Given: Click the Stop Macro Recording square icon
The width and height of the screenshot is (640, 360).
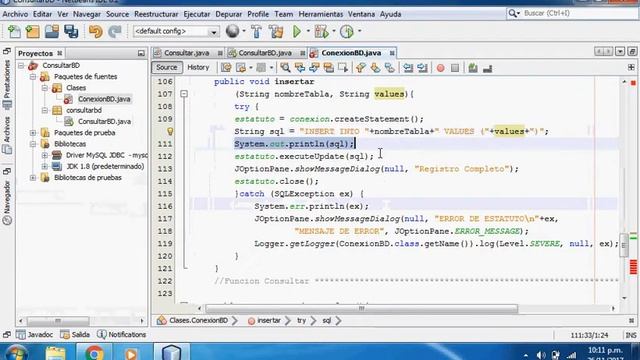Looking at the screenshot, I should (x=455, y=68).
